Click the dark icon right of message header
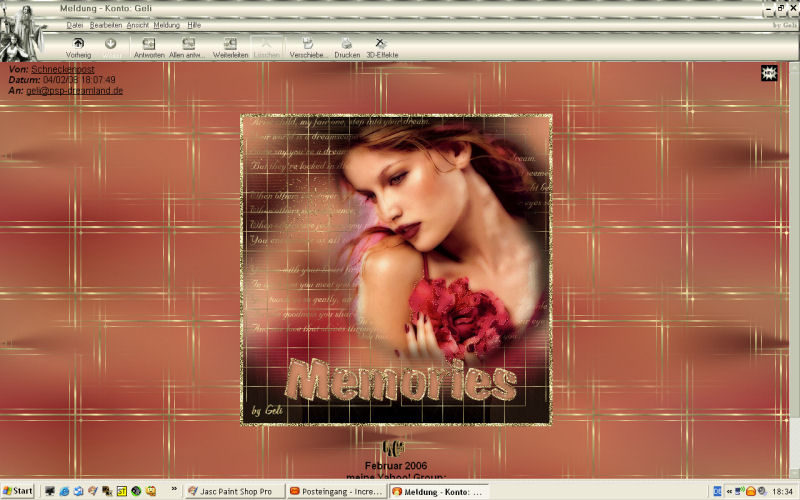Screen dimensions: 800x500 pos(769,73)
